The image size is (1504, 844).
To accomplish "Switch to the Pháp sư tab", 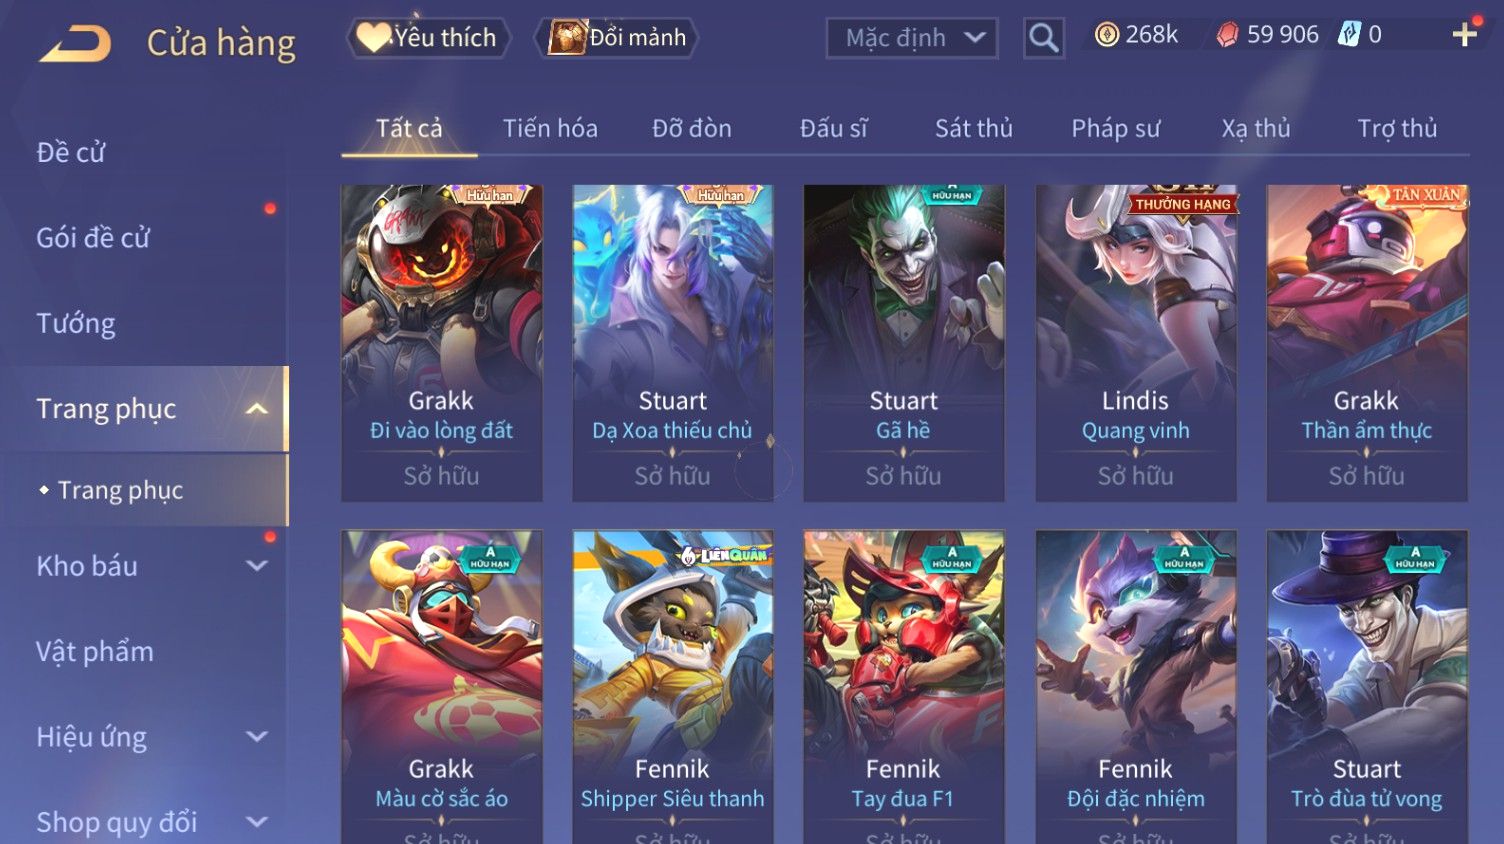I will coord(1115,128).
